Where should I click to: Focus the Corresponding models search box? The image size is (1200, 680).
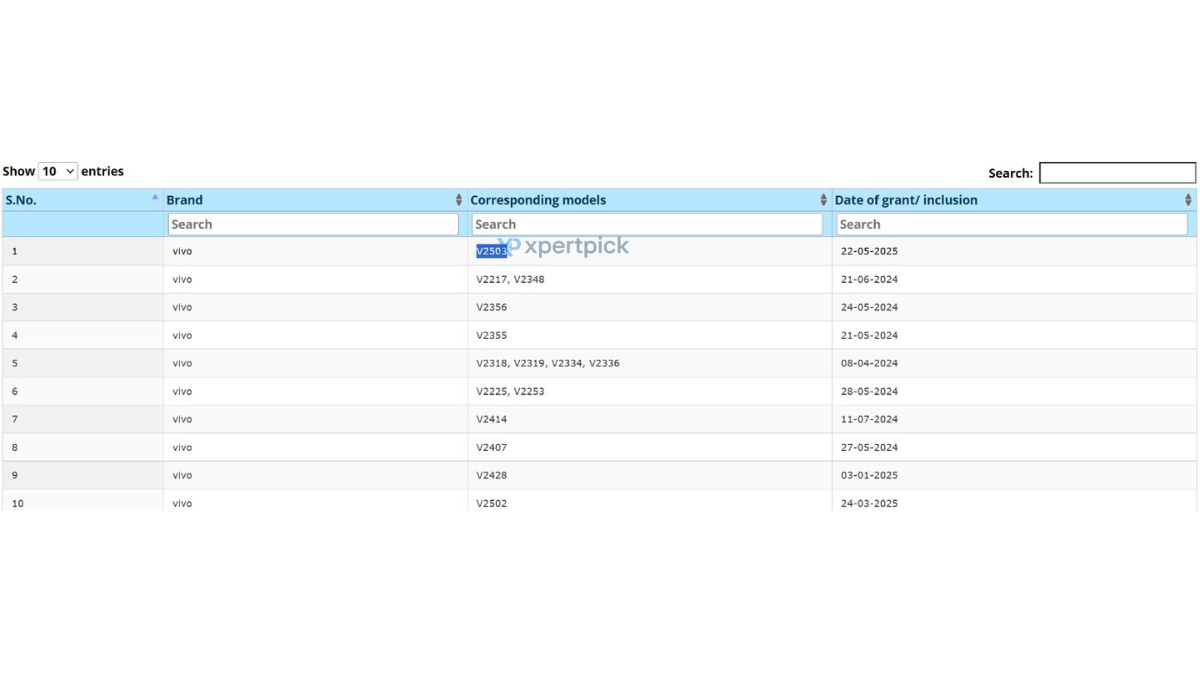(x=647, y=225)
